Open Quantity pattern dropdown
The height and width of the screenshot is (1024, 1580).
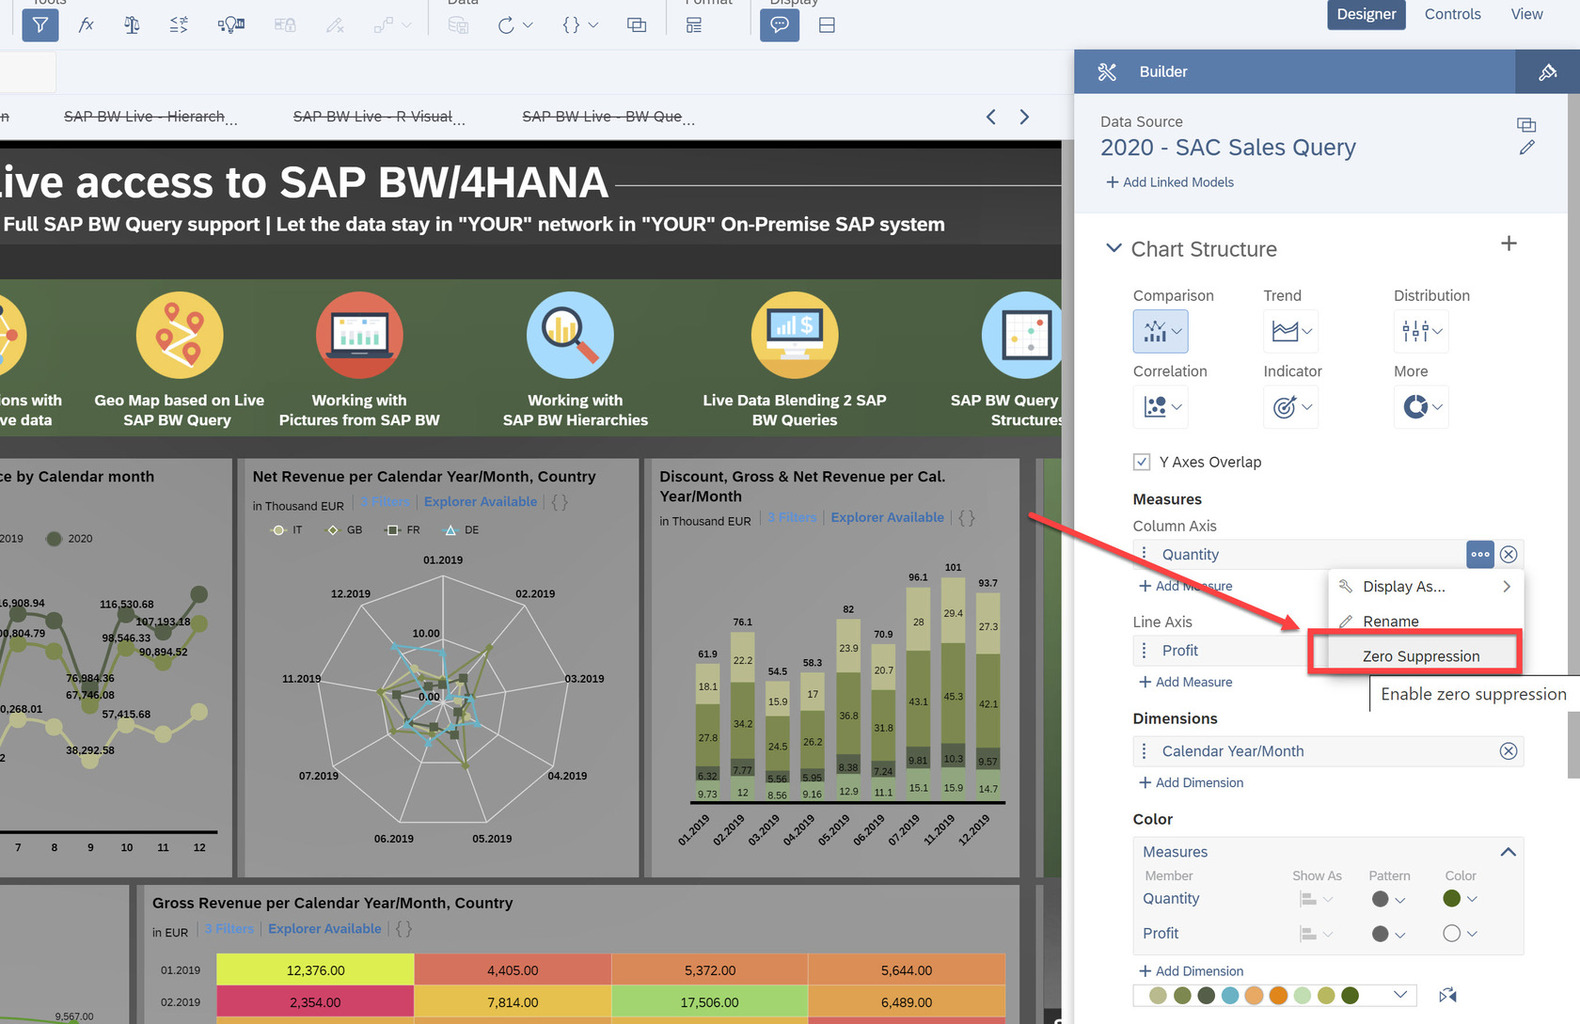click(1389, 899)
